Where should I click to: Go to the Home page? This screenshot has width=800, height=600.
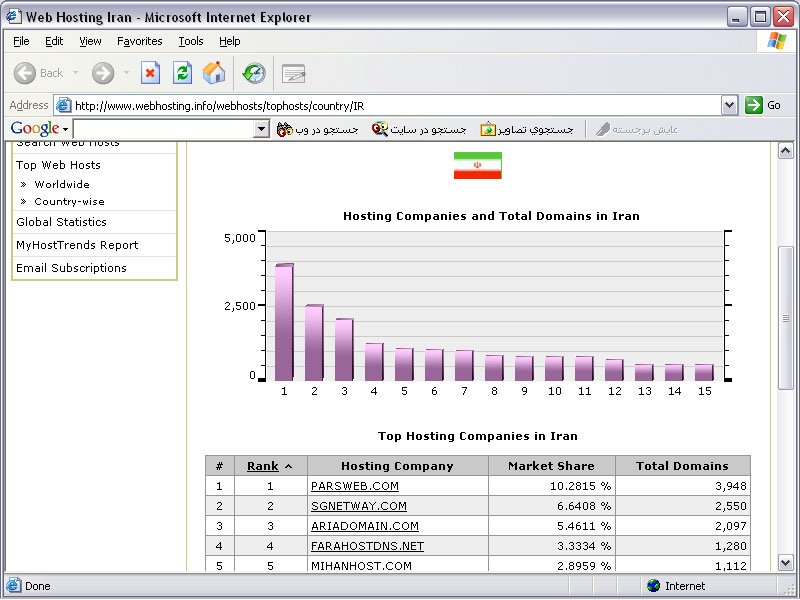214,73
